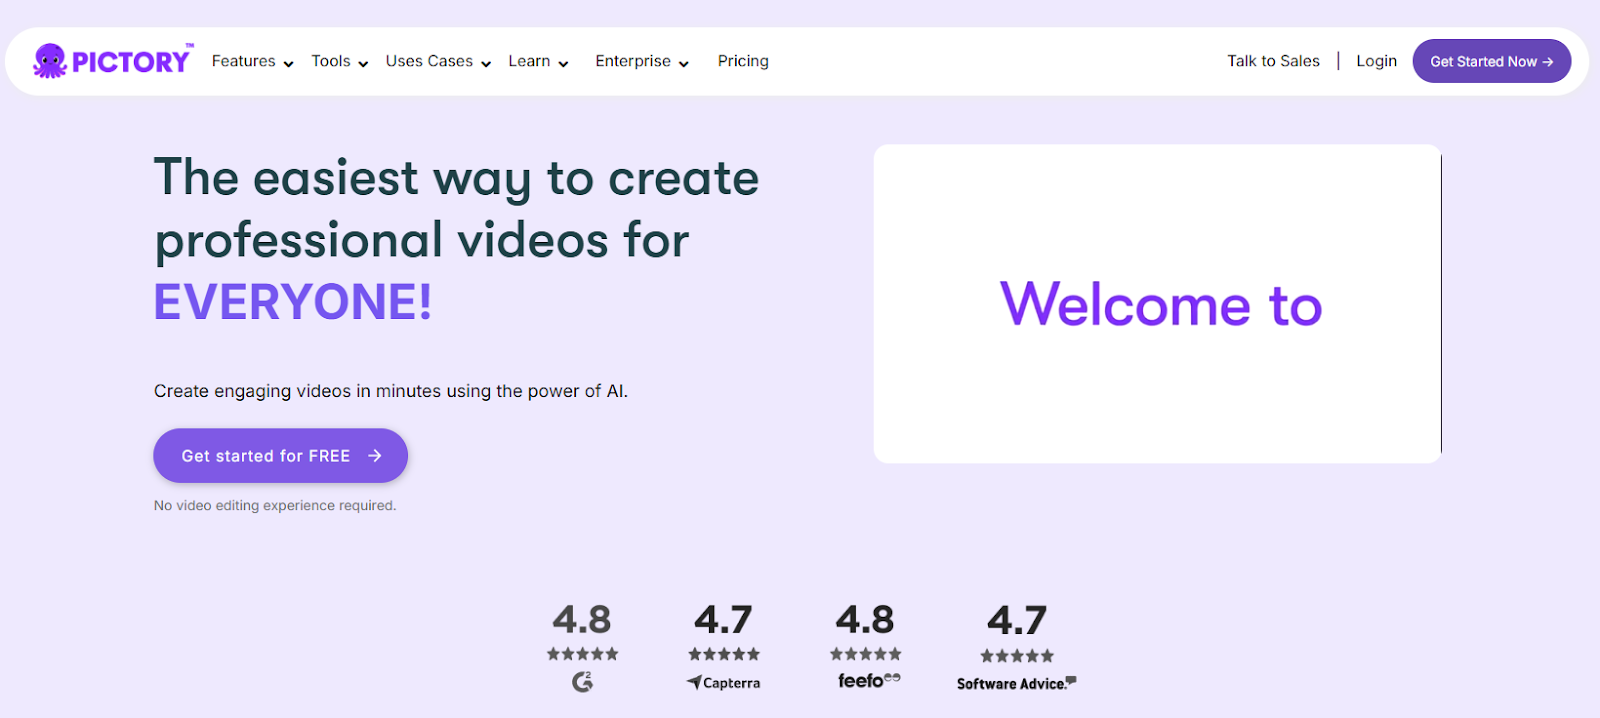Click the G2 review logo icon
Image resolution: width=1600 pixels, height=718 pixels.
[582, 682]
